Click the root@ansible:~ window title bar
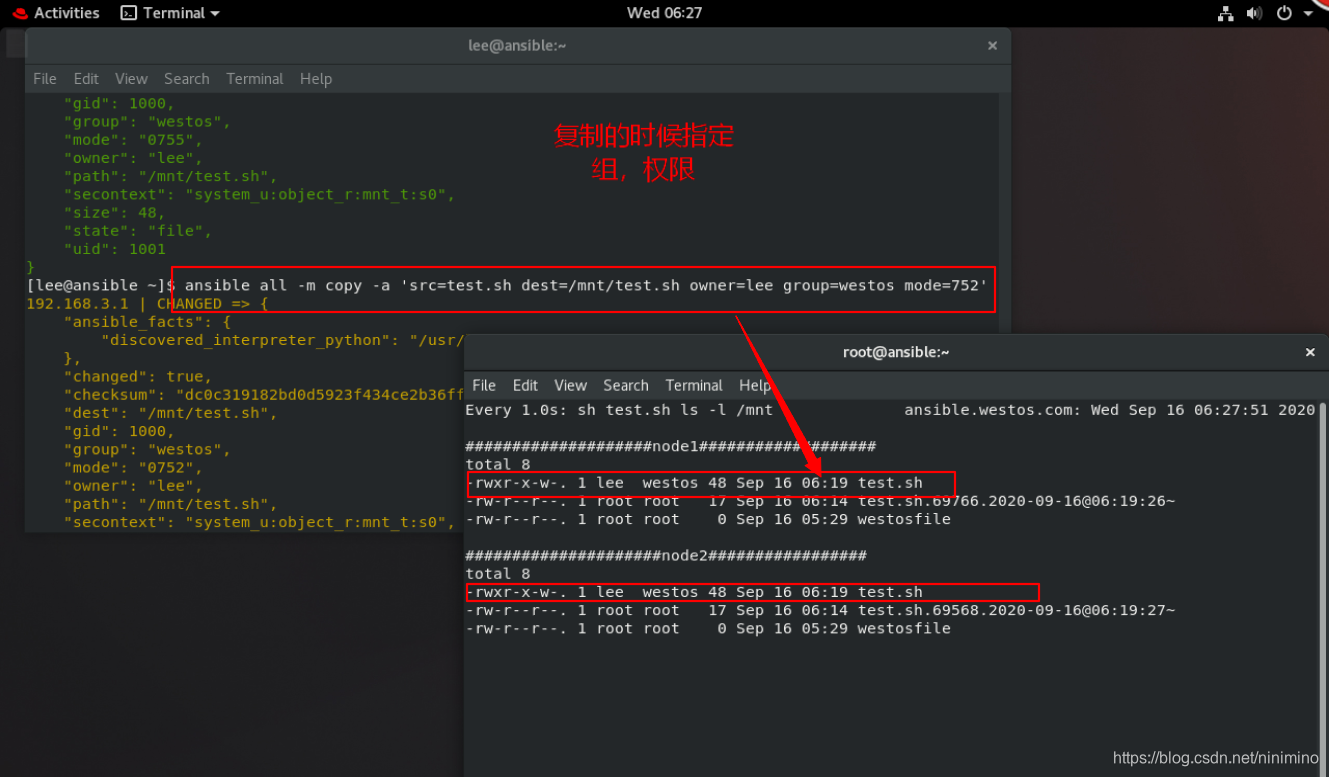This screenshot has height=777, width=1329. 896,352
